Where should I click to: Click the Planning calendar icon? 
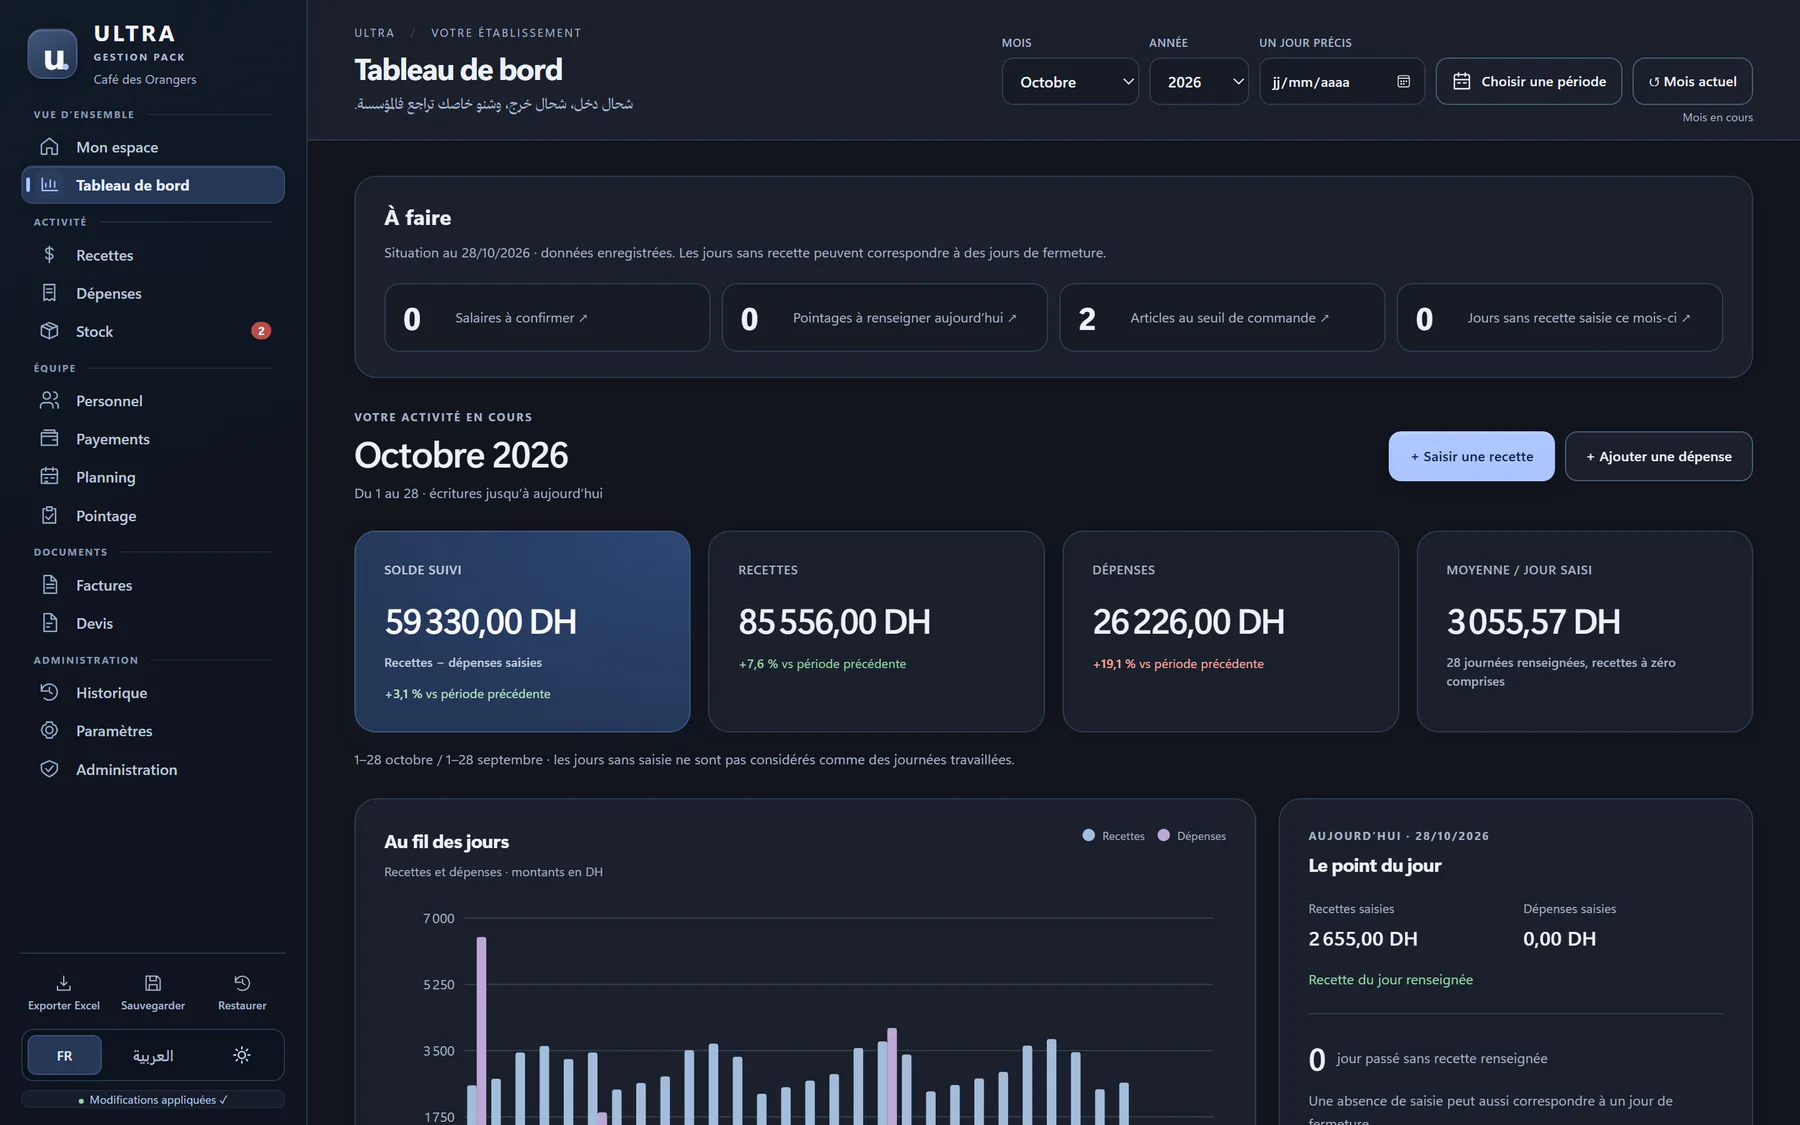coord(49,477)
